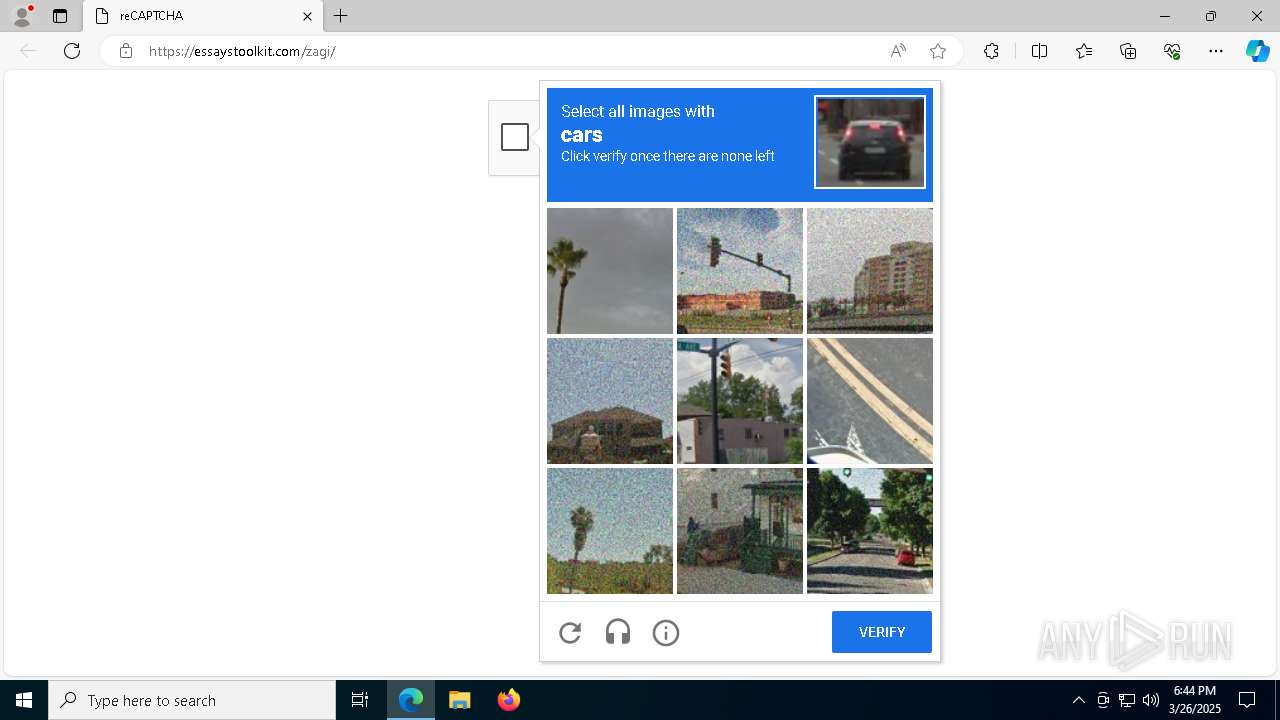Open the Extensions puzzle icon
Screen dimensions: 1280x720
(x=991, y=51)
